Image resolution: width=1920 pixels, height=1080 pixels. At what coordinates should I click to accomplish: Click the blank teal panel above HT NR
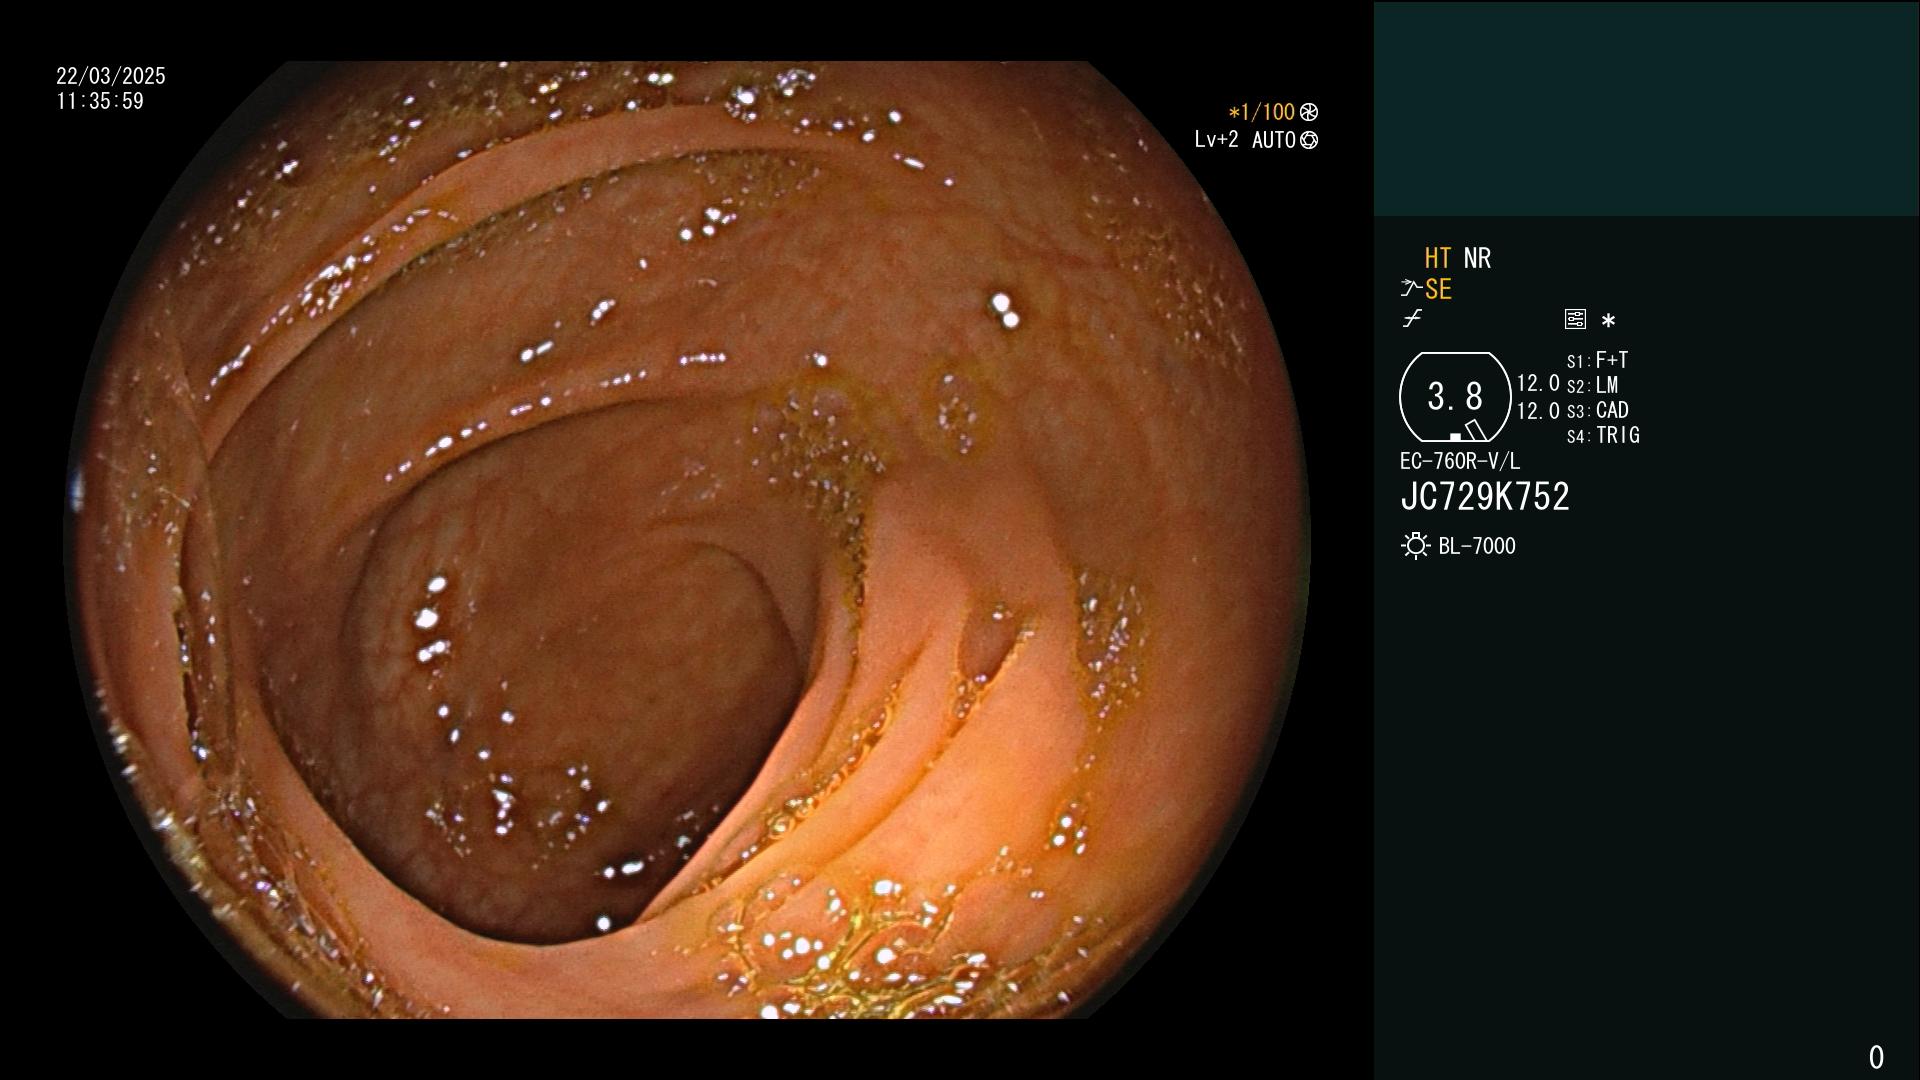coord(1646,108)
